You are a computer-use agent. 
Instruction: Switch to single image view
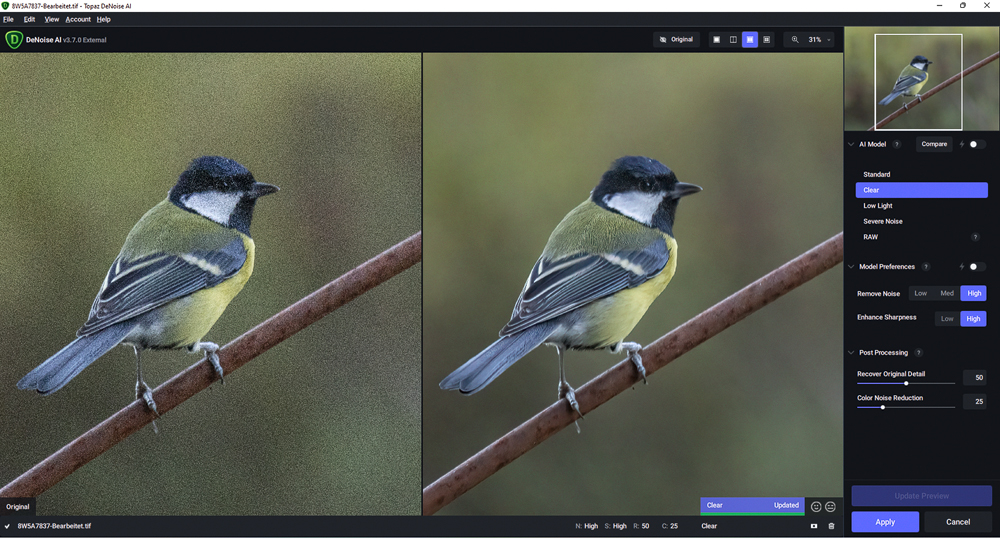716,40
